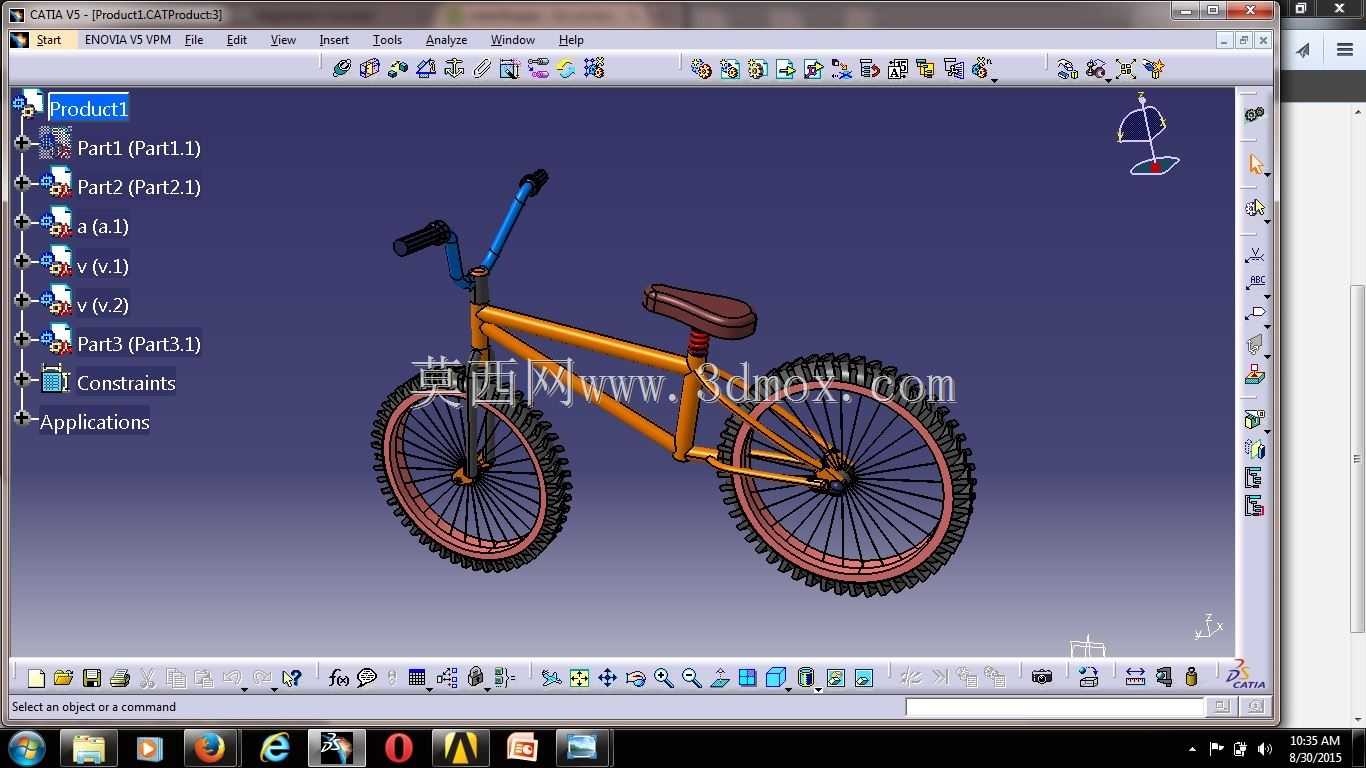This screenshot has width=1366, height=768.
Task: Open the Insert menu
Action: (334, 40)
